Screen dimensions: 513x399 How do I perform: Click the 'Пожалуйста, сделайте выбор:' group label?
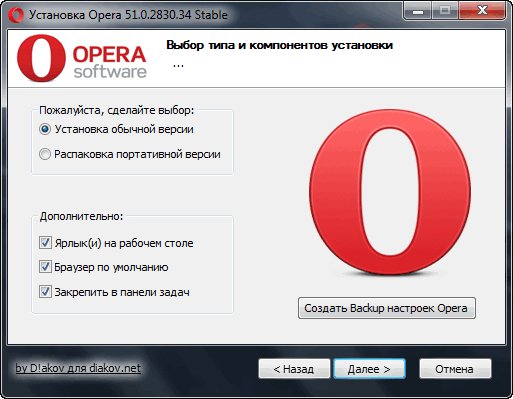(x=117, y=110)
